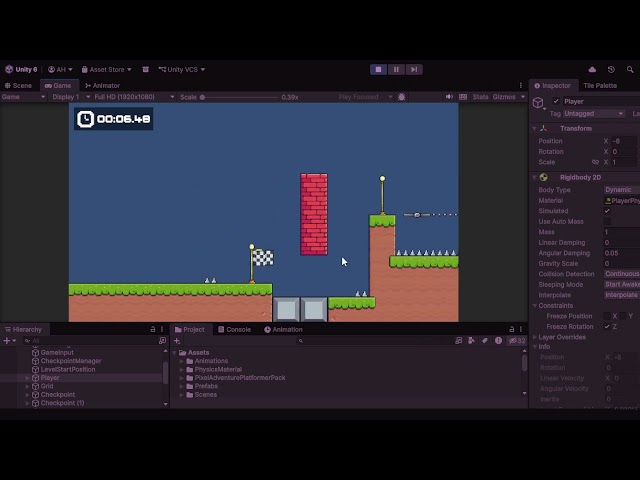Open the AH account dropdown
Screen dimensions: 640x480
click(x=60, y=69)
